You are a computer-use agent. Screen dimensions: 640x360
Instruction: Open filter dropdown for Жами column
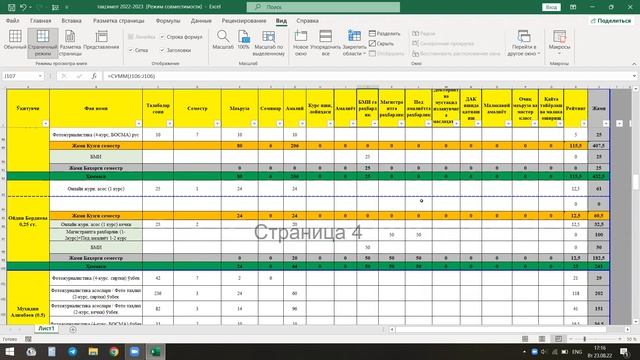[606, 124]
